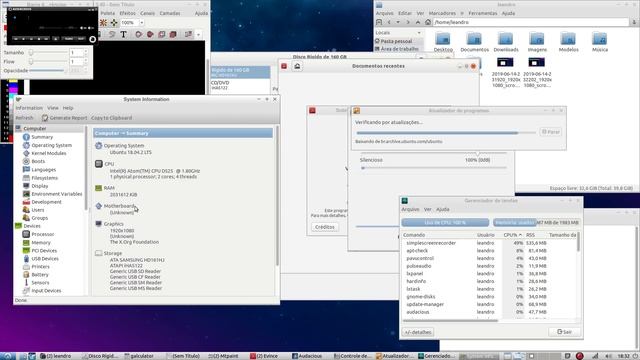
Task: Pick the blue palette color swatch
Action: coord(13,86)
